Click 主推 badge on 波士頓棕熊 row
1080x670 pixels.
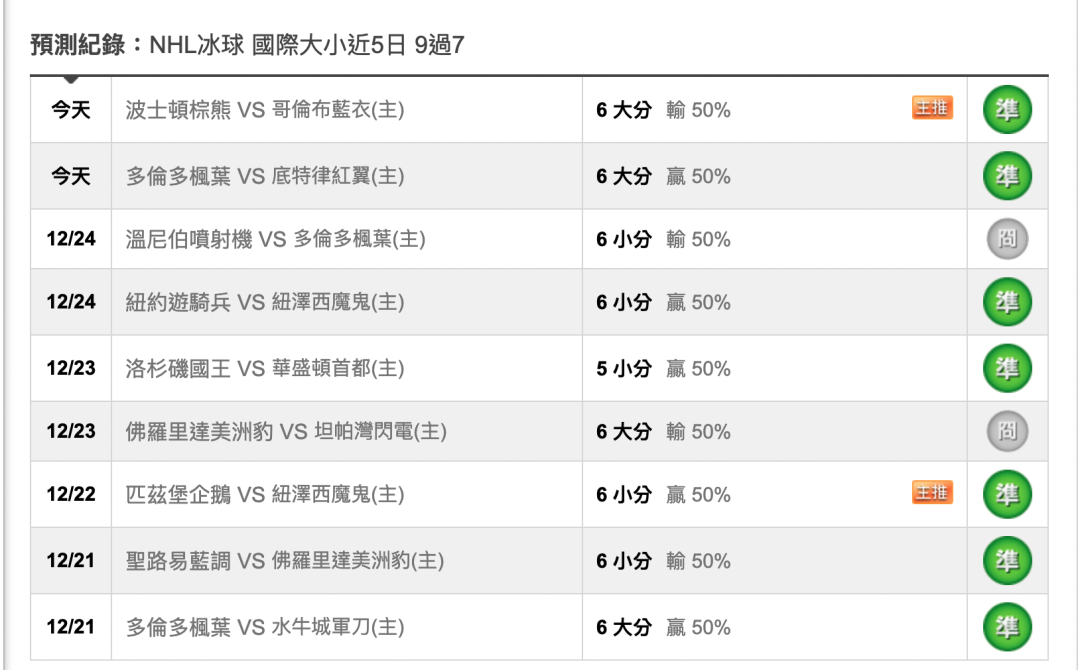pyautogui.click(x=932, y=107)
